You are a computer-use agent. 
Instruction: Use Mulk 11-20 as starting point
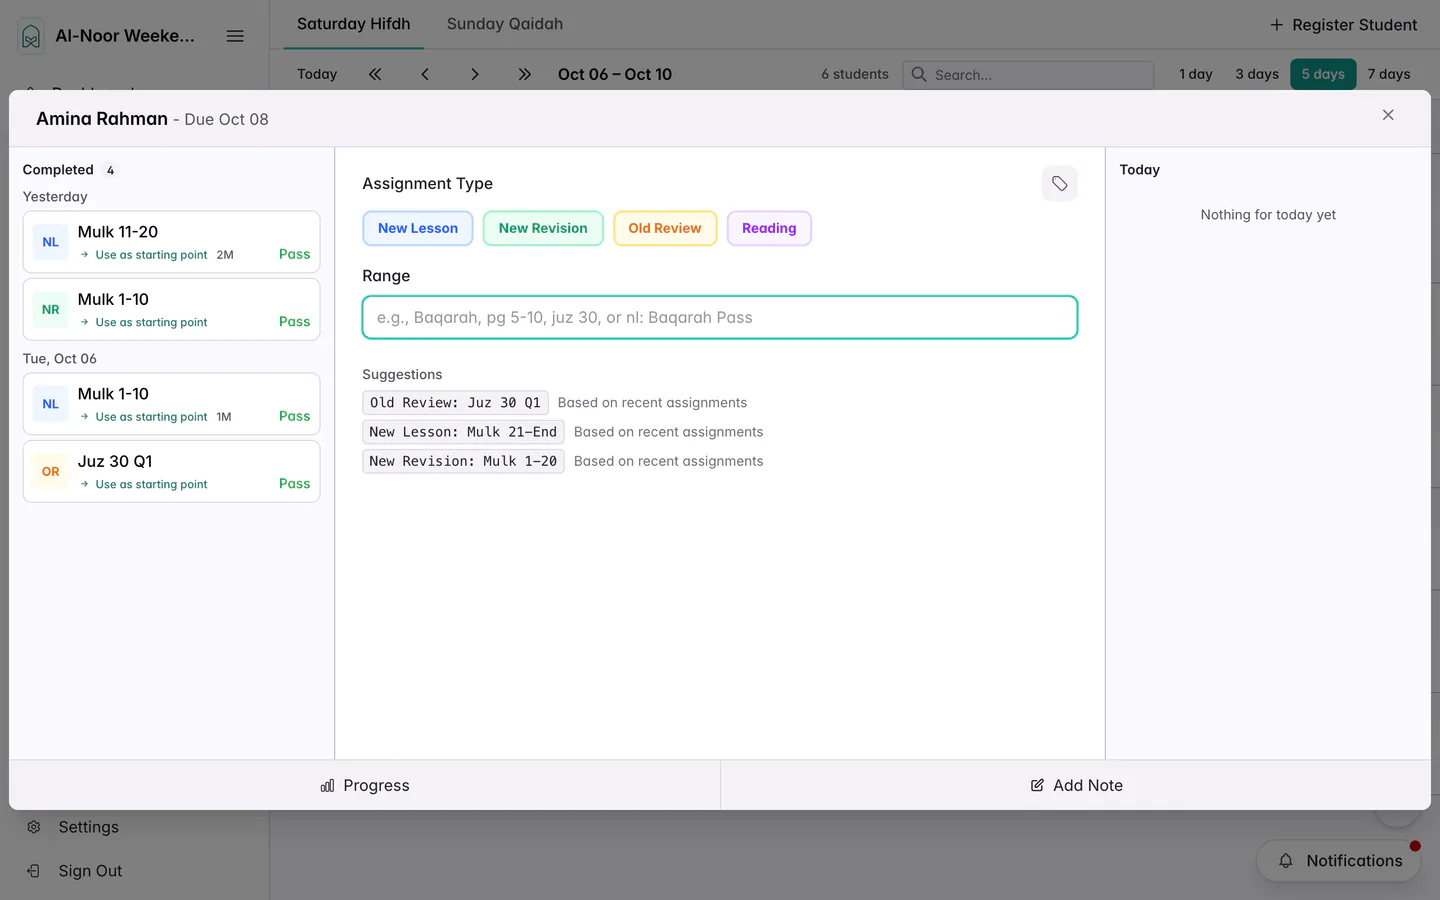pyautogui.click(x=144, y=255)
